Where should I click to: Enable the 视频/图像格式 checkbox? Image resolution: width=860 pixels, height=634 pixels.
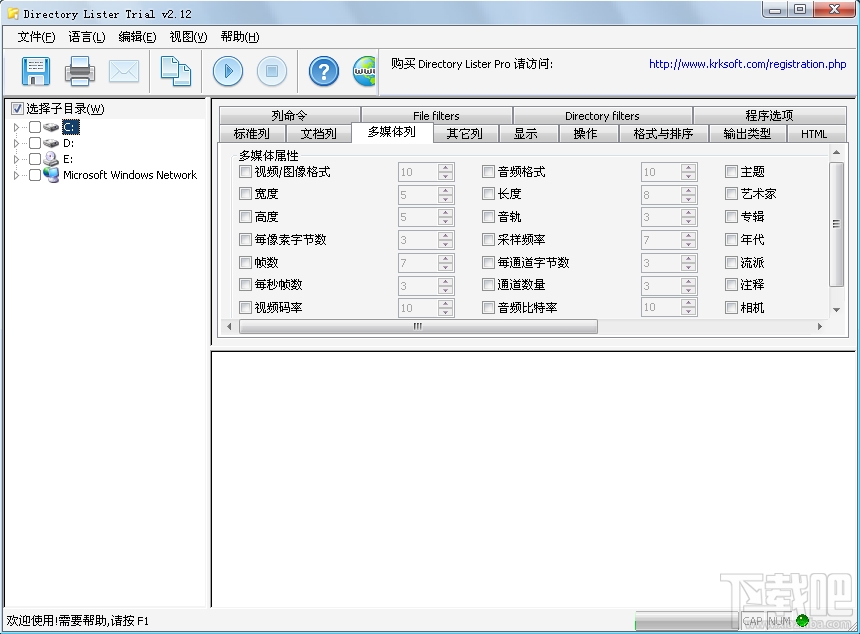point(245,171)
